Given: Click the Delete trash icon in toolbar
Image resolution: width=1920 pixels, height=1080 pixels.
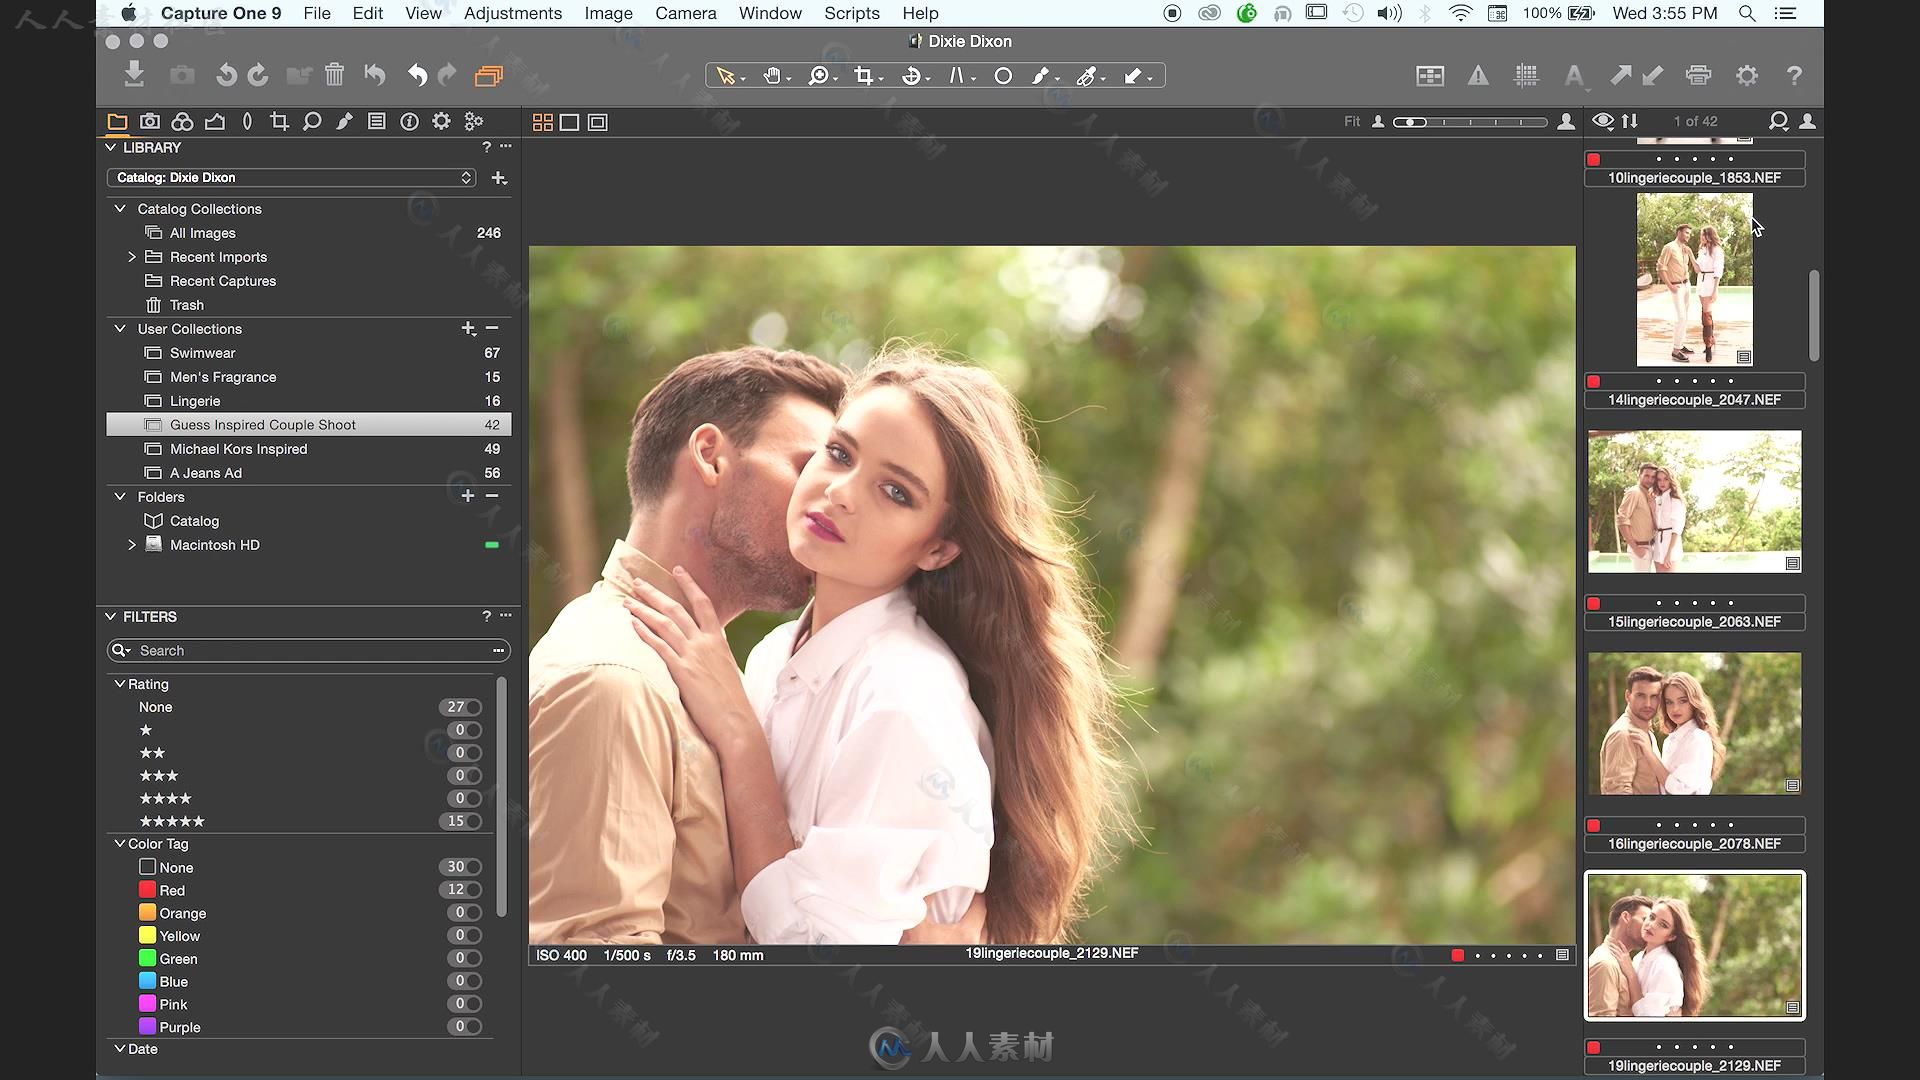Looking at the screenshot, I should (334, 75).
